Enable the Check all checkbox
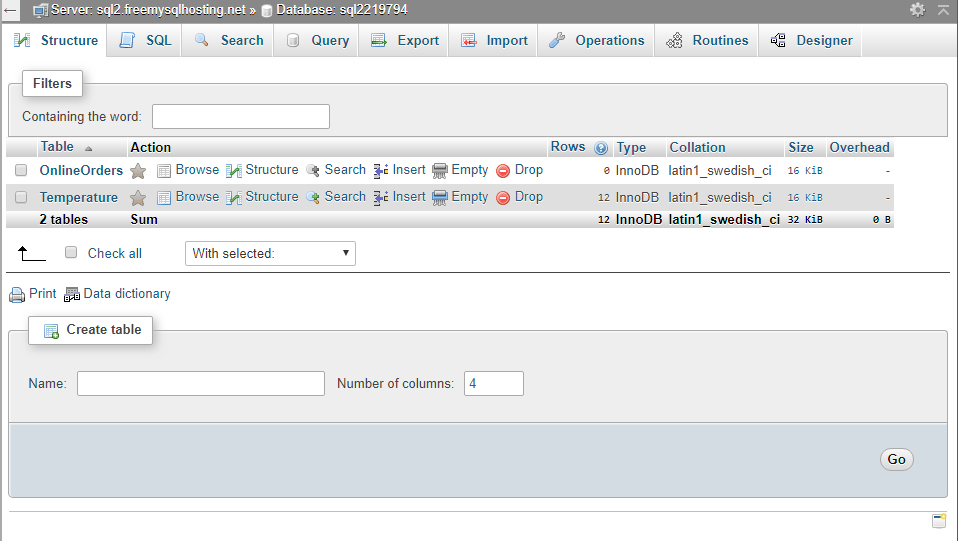958x541 pixels. click(71, 252)
